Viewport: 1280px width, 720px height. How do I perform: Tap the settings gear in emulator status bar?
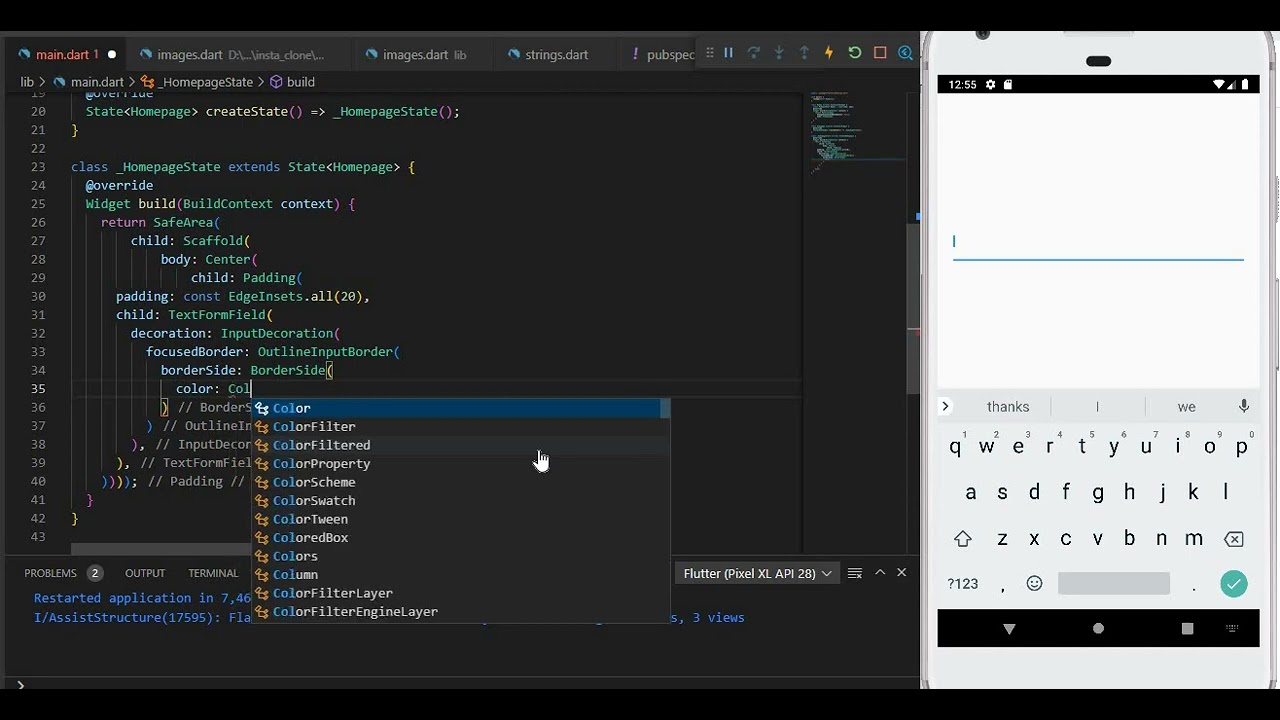pyautogui.click(x=990, y=85)
